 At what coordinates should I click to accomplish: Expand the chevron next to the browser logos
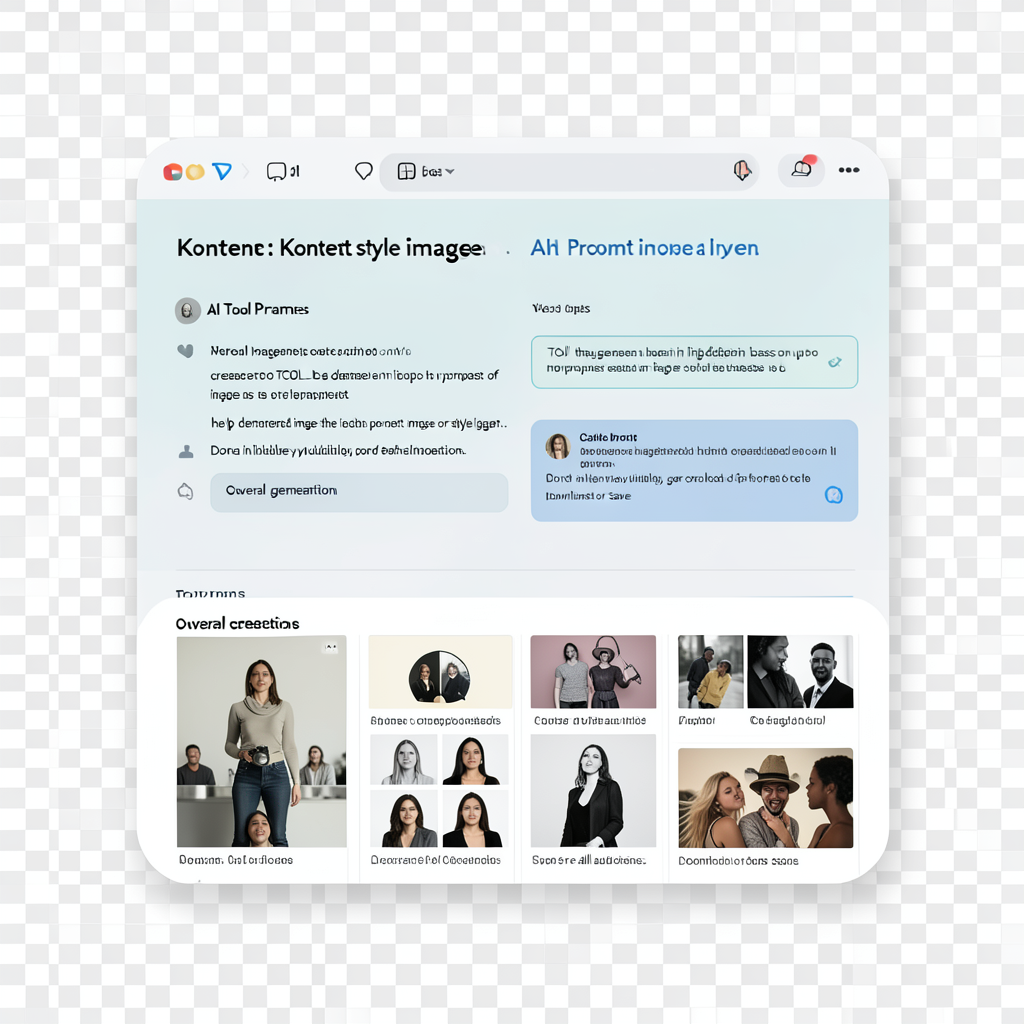[x=245, y=170]
